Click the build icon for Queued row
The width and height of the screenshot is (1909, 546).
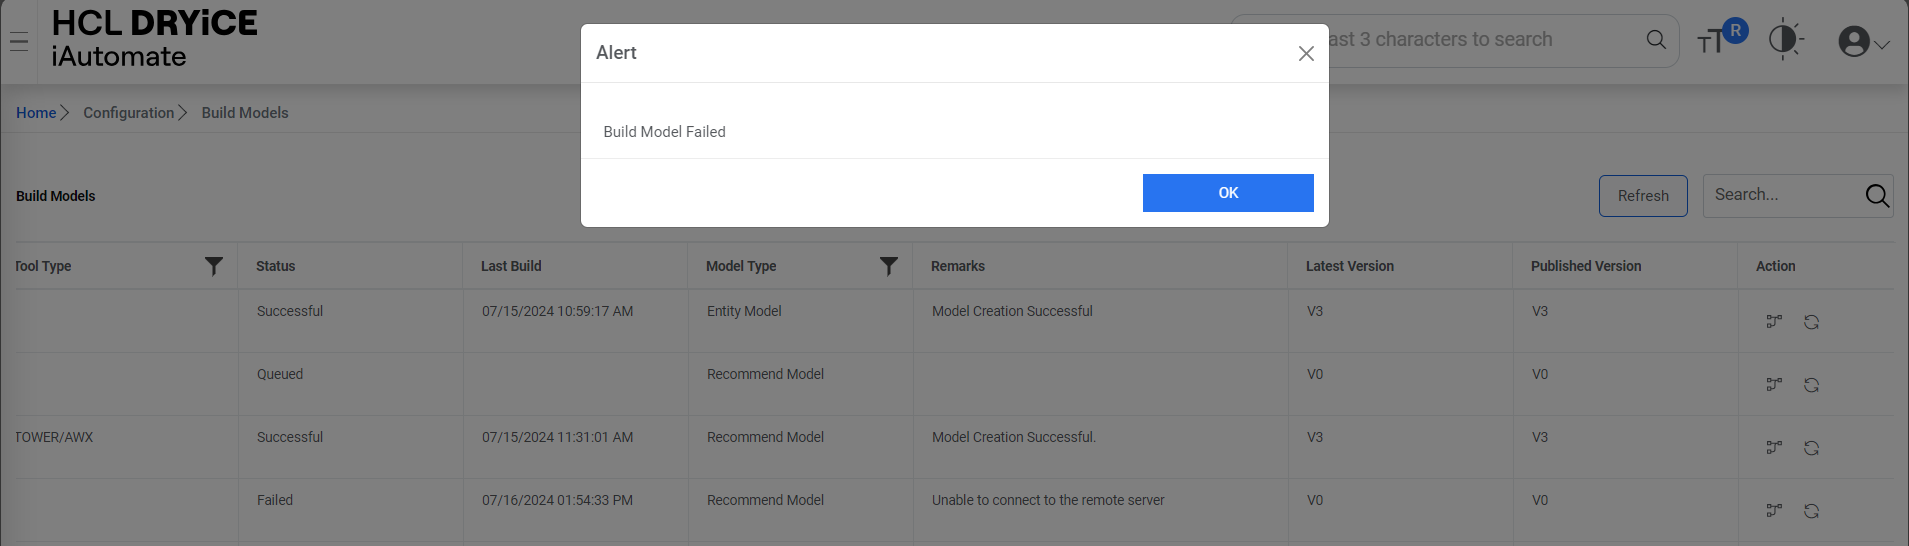[x=1774, y=385]
